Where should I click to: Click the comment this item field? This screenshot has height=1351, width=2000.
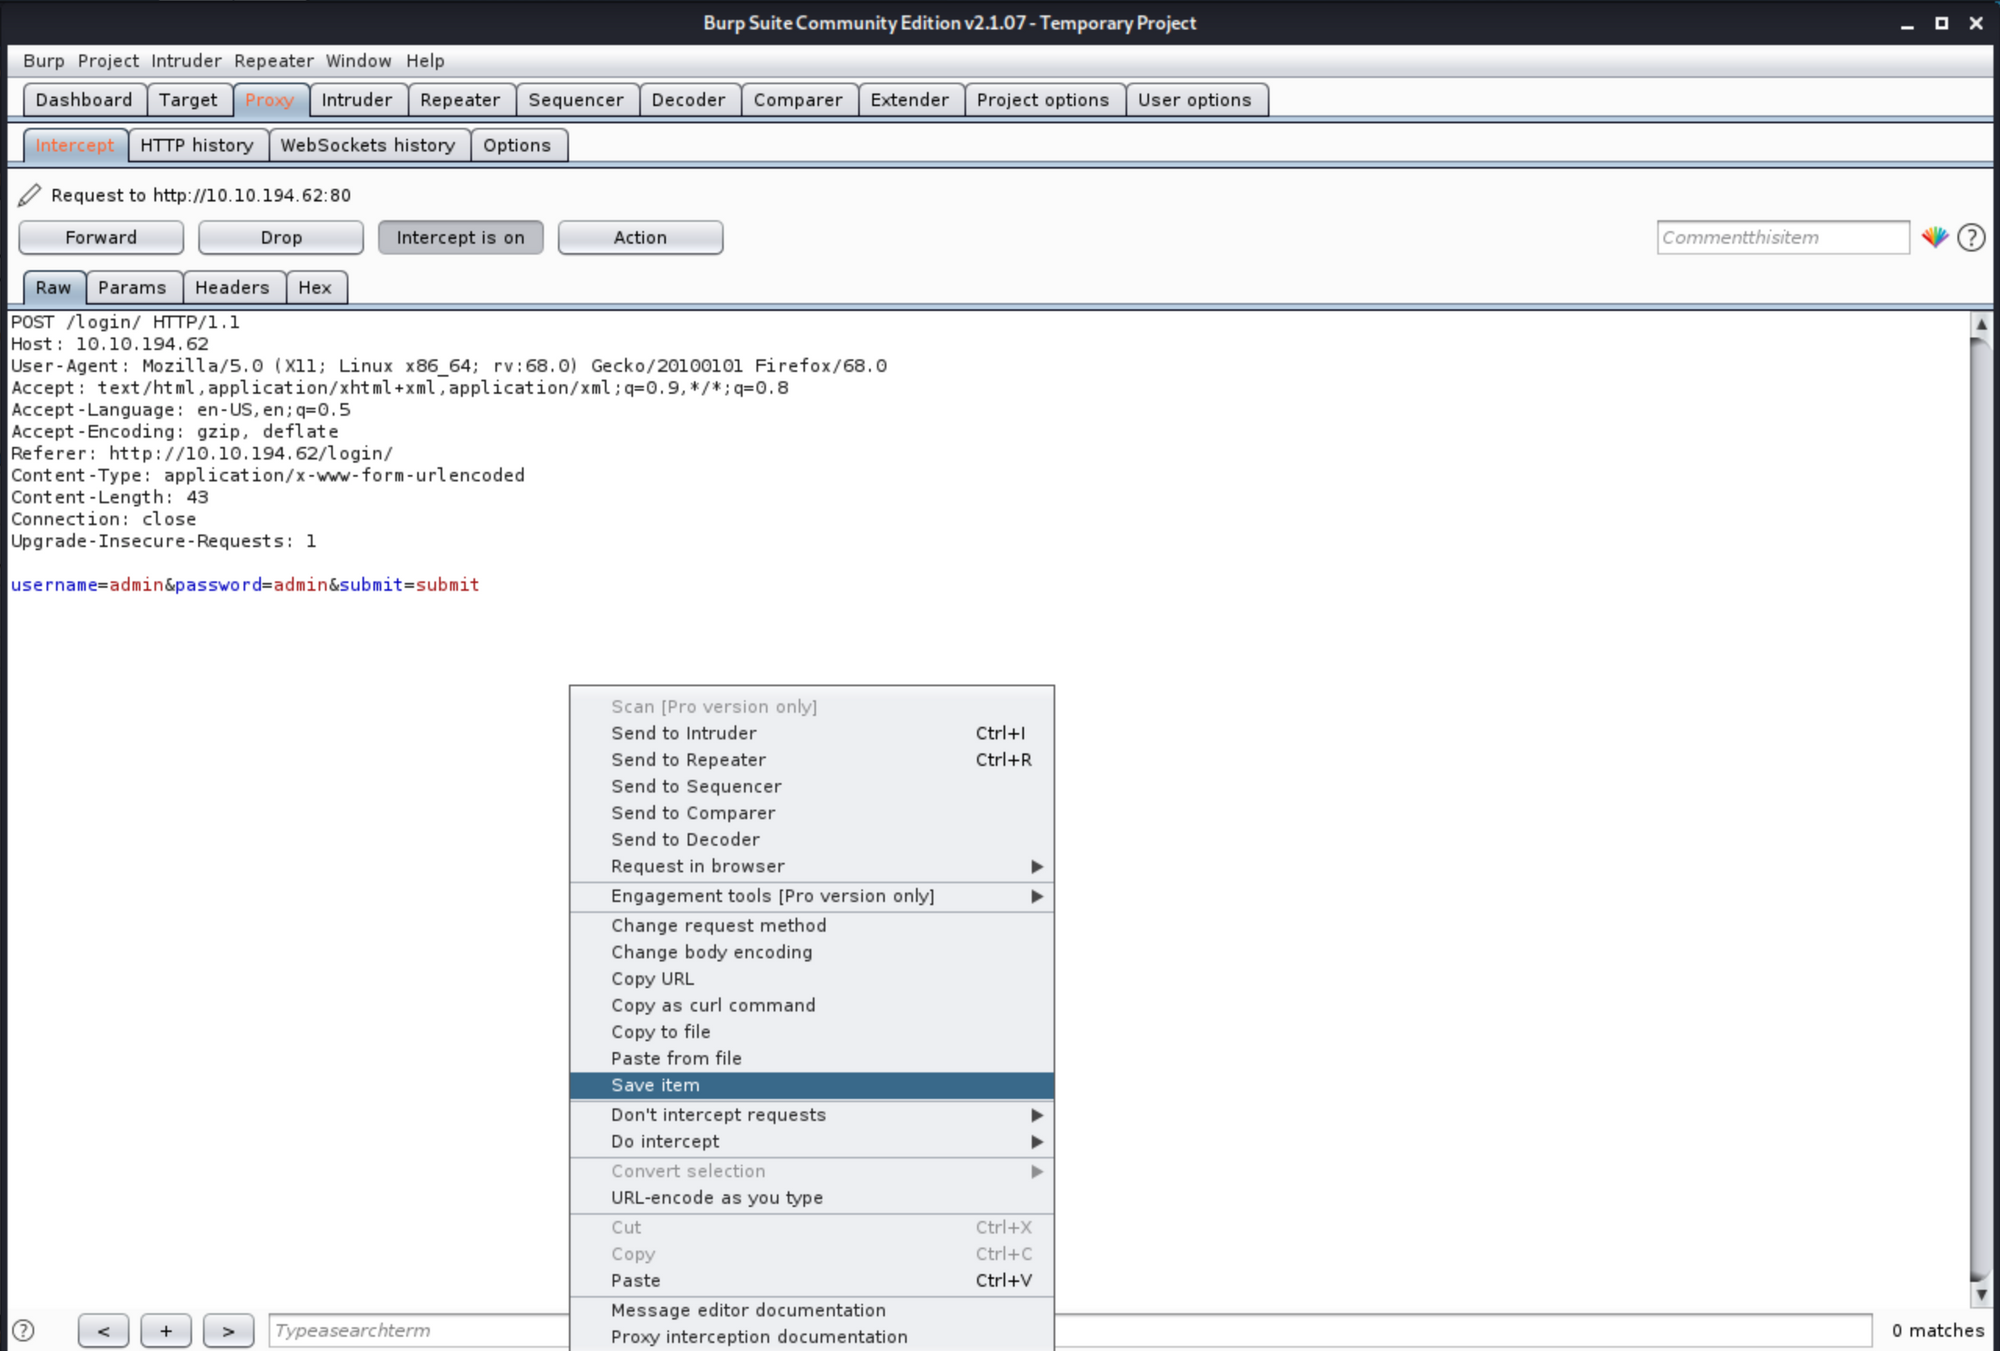click(1782, 237)
